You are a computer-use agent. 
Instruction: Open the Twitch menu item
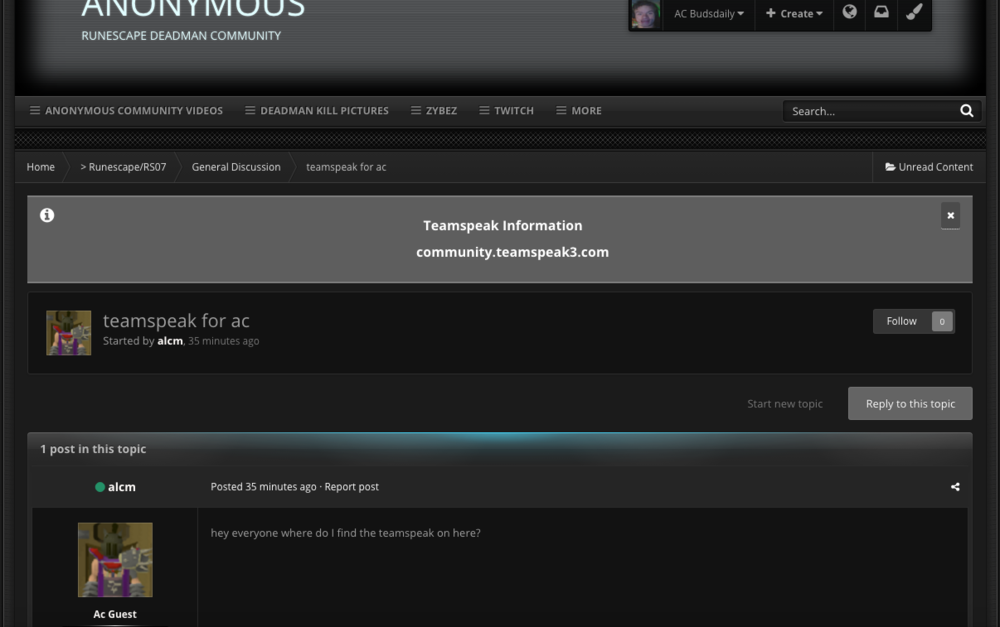pyautogui.click(x=506, y=111)
